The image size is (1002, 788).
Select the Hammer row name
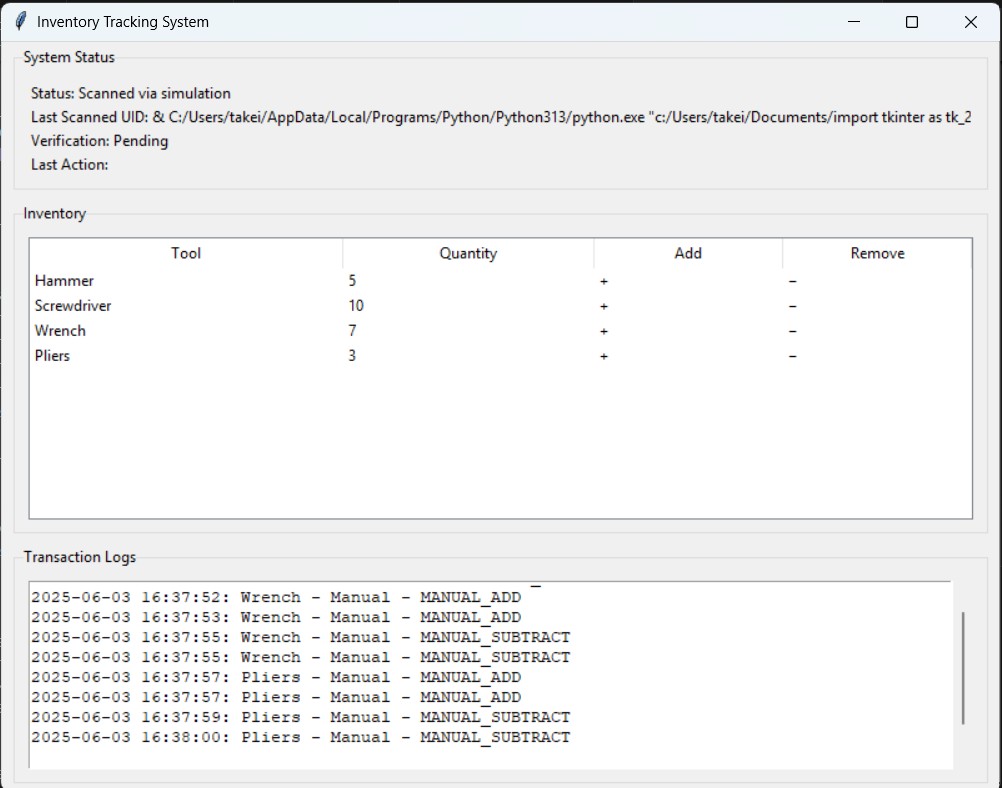click(64, 281)
